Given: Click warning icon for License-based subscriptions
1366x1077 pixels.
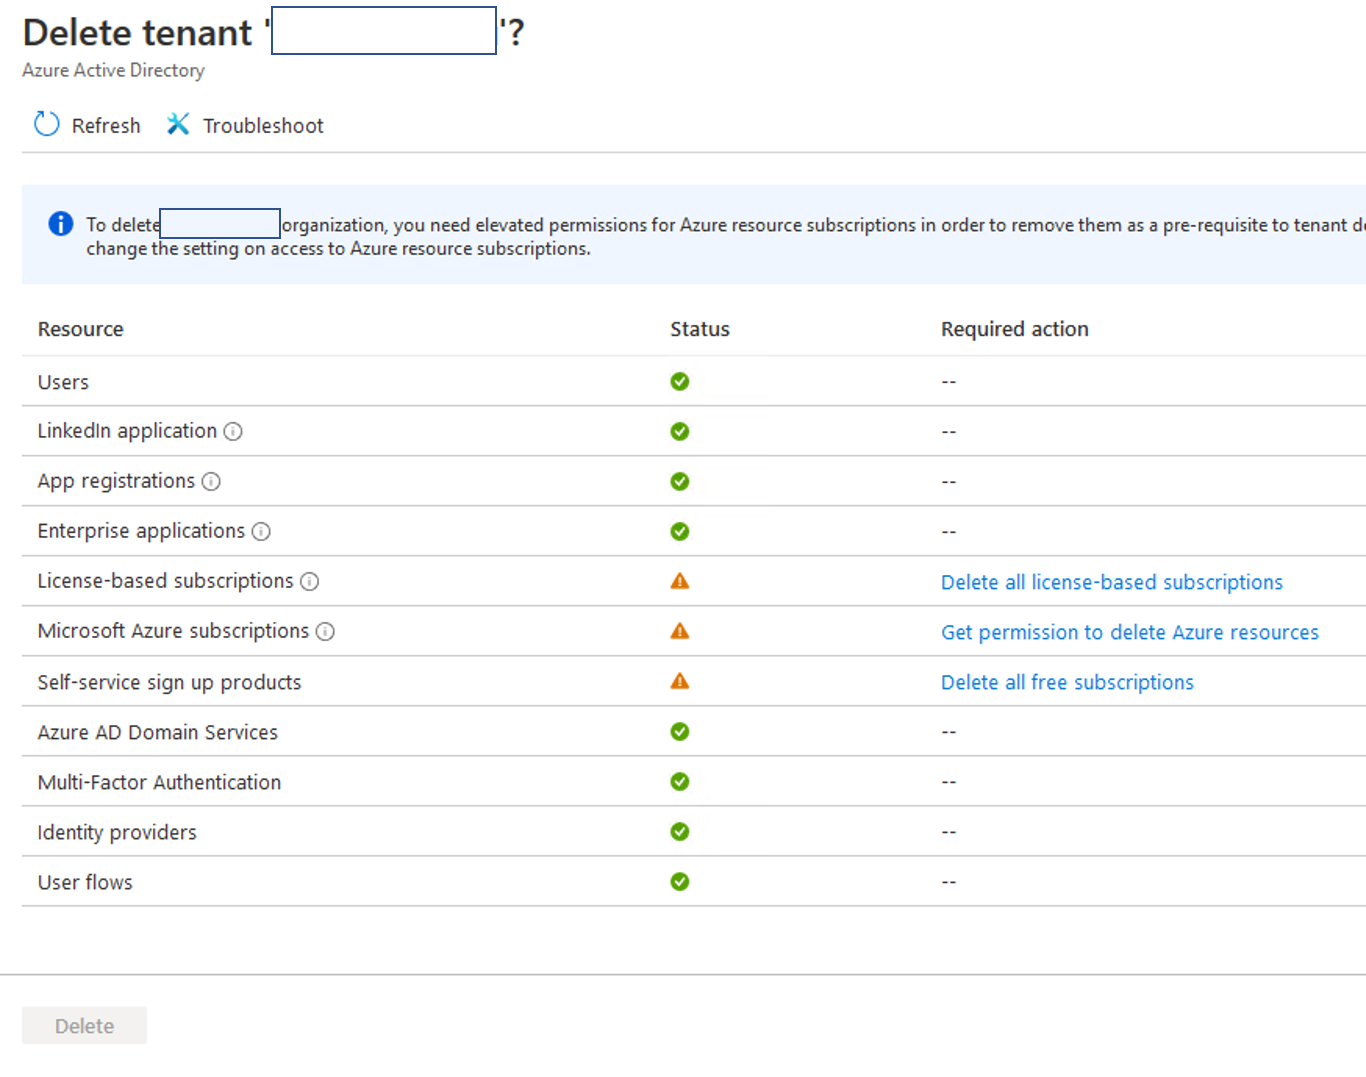Looking at the screenshot, I should (x=680, y=581).
